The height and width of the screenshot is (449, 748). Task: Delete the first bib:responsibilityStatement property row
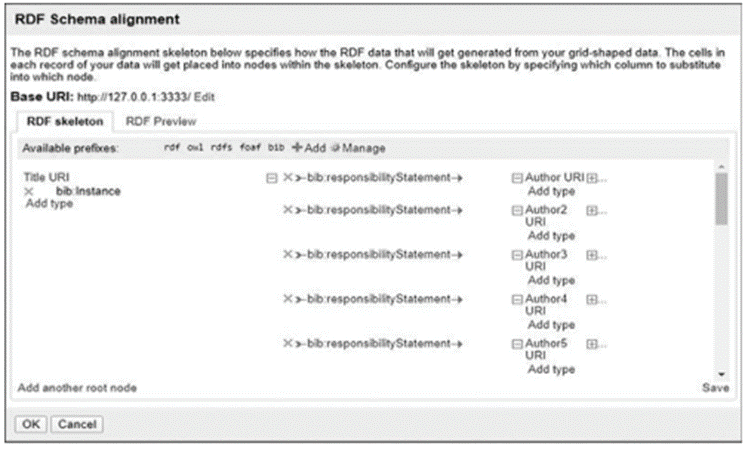[288, 178]
